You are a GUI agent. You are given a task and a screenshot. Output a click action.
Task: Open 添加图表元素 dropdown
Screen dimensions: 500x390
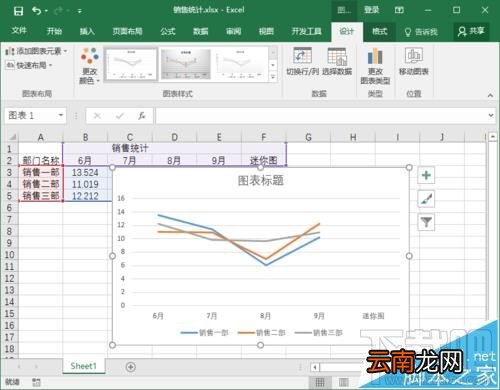(37, 51)
